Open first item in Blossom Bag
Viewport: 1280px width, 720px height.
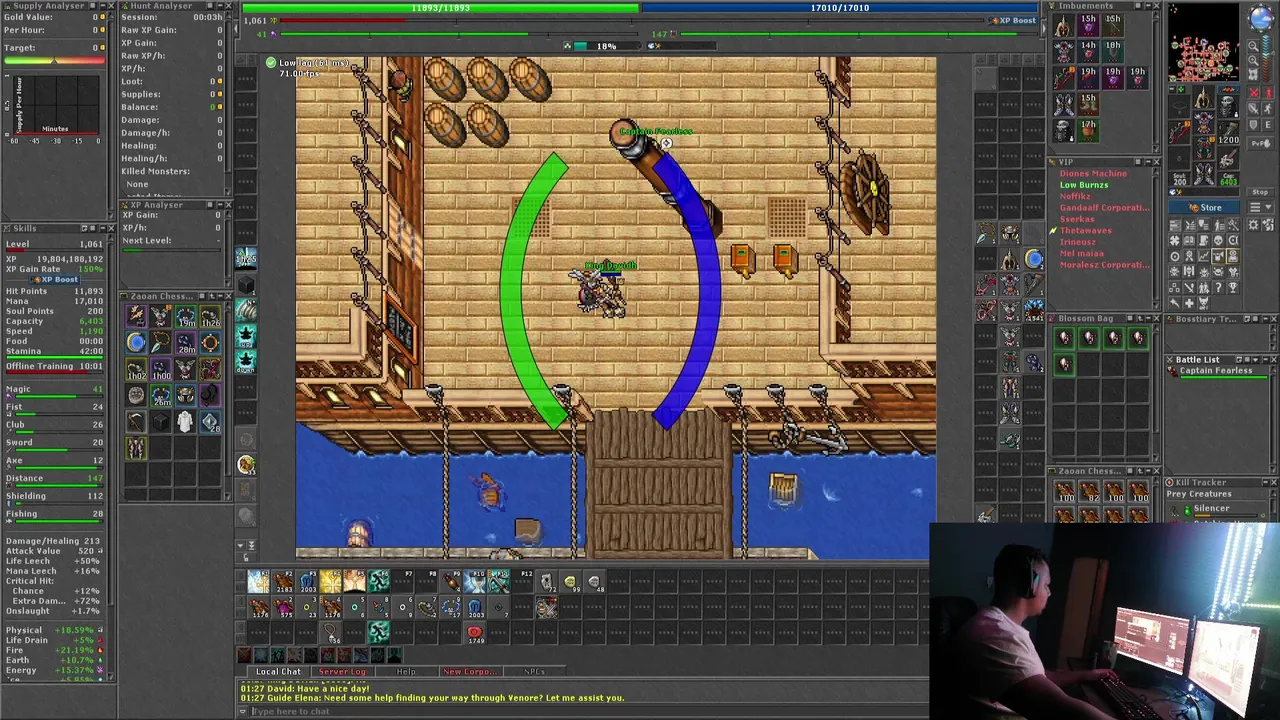point(1064,339)
